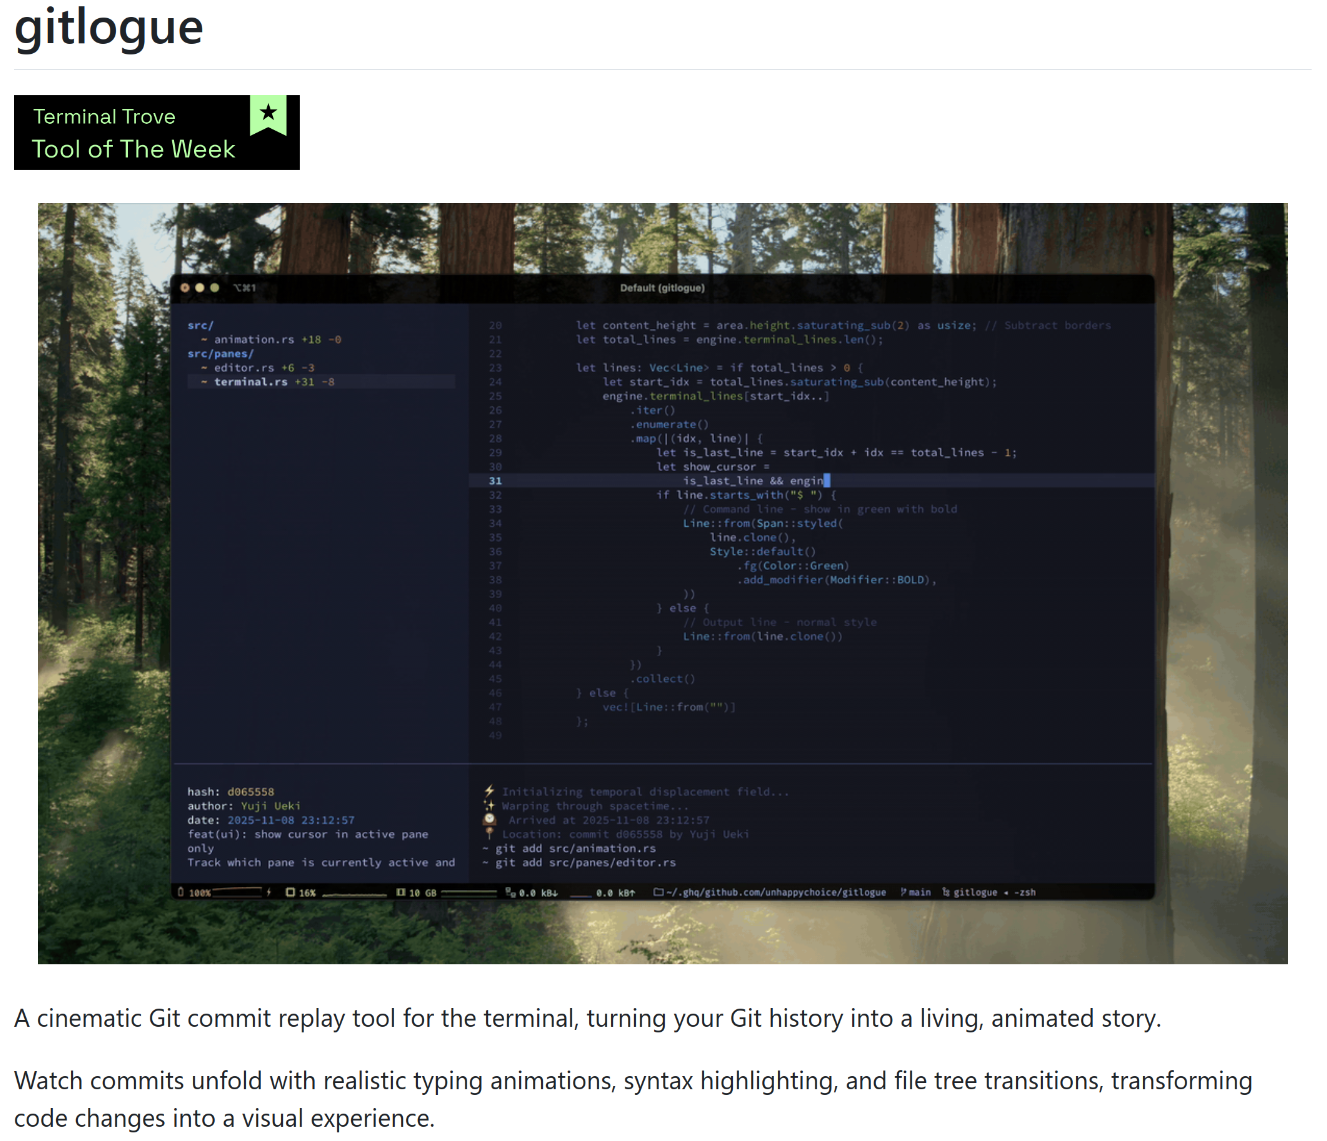The height and width of the screenshot is (1141, 1327).
Task: Click the battery level bar at 100%
Action: tap(236, 892)
